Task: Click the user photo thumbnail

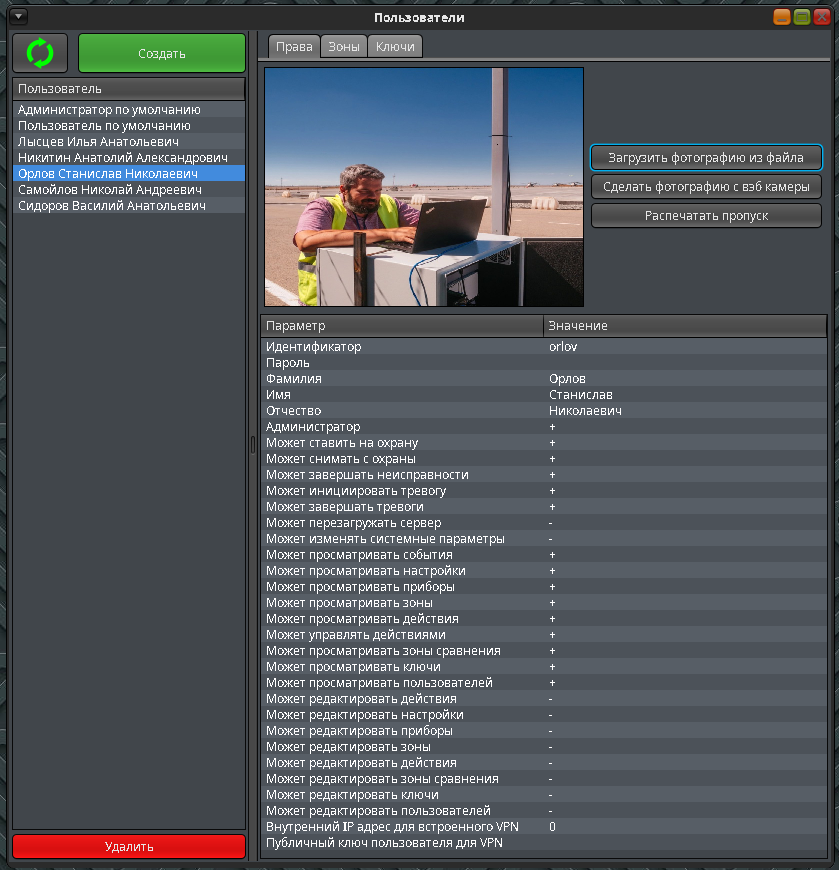Action: click(424, 187)
